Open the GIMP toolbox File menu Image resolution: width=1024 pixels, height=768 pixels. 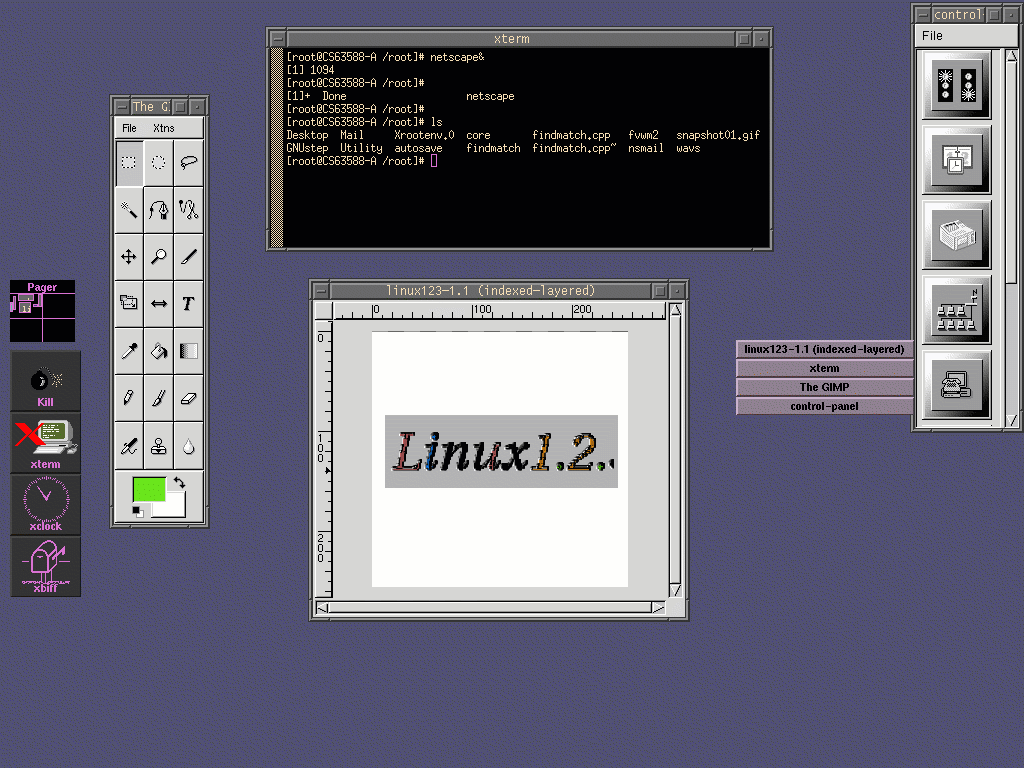(x=129, y=128)
